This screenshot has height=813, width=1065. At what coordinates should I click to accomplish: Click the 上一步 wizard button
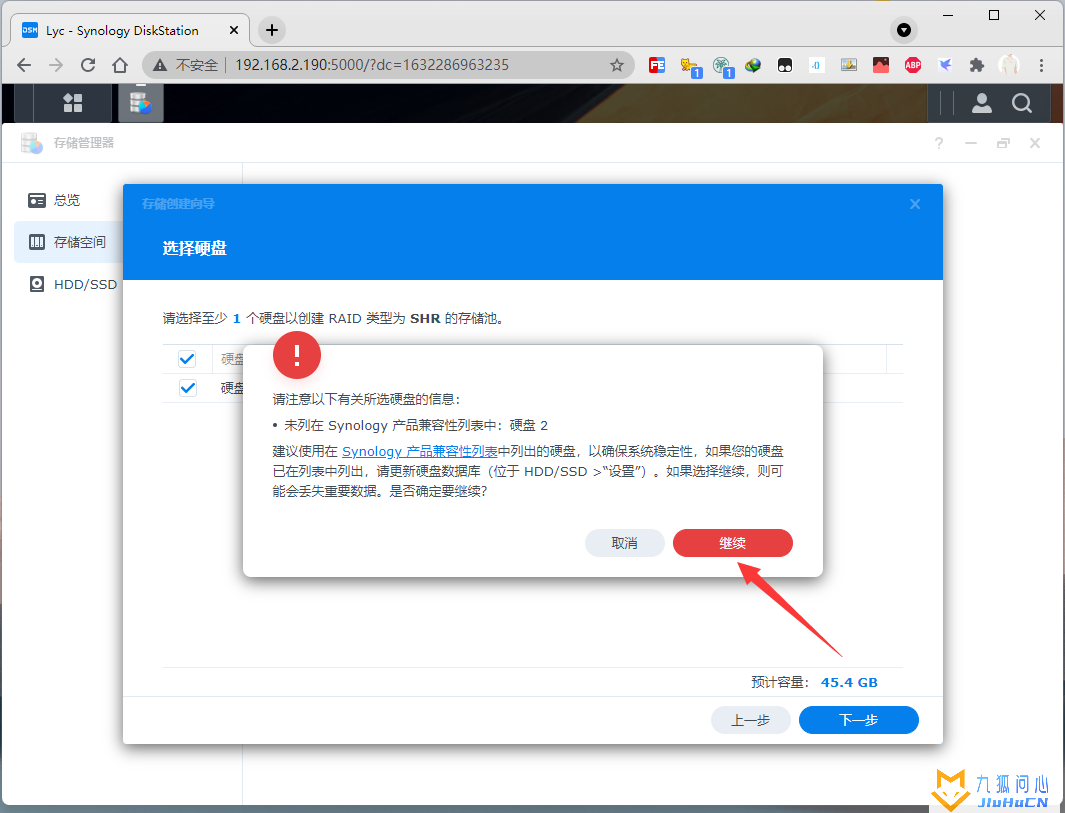click(x=751, y=720)
